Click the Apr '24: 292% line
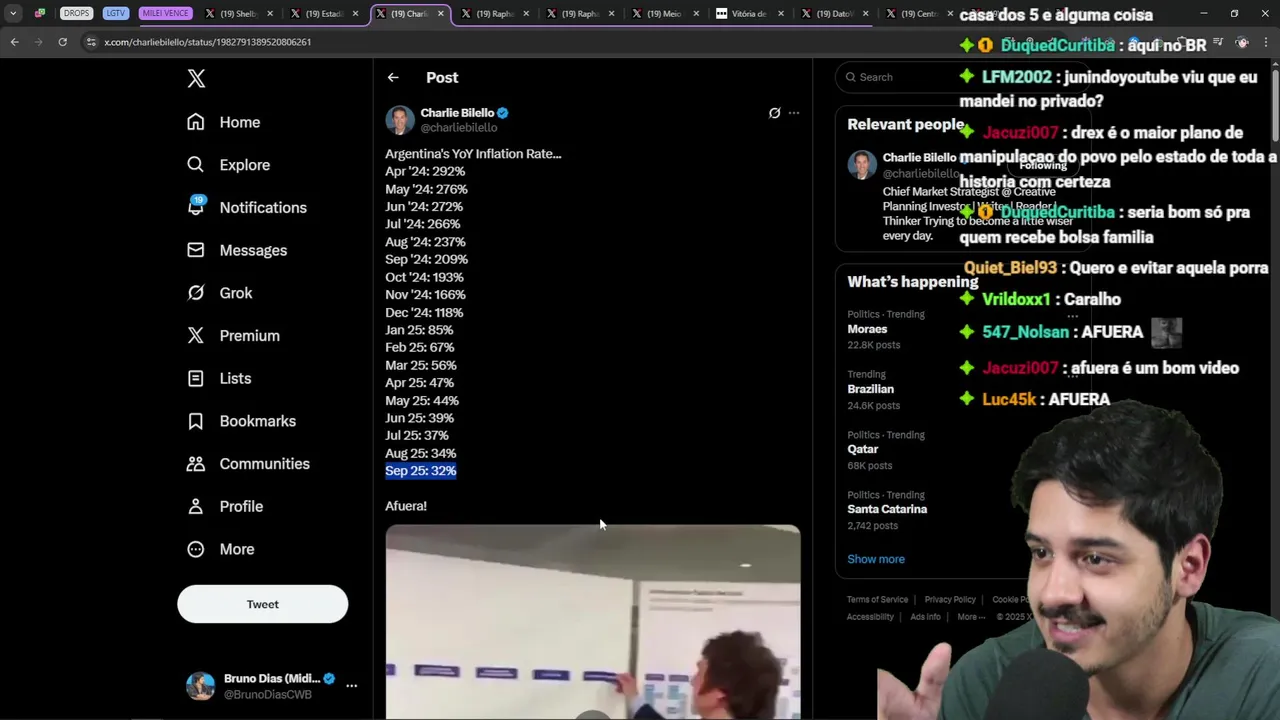This screenshot has width=1280, height=720. (x=425, y=171)
